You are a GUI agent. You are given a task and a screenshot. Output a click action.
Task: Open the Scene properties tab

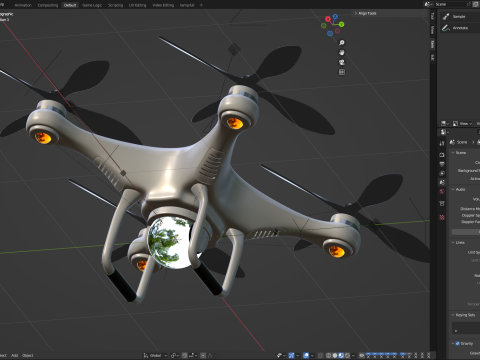coord(442,182)
